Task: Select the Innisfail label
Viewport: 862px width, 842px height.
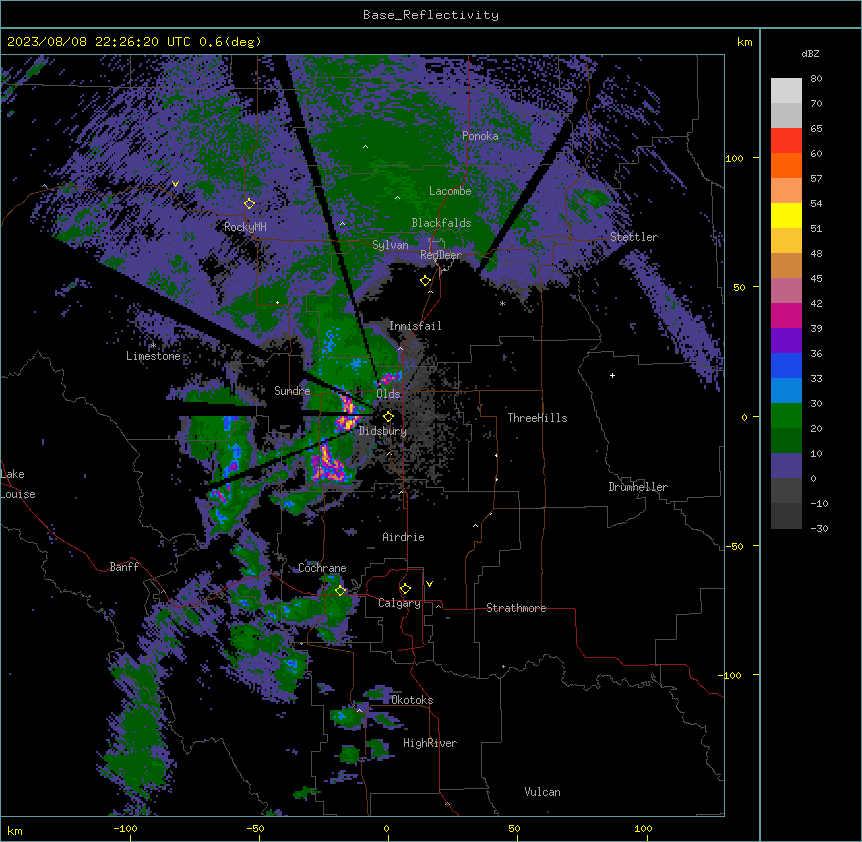Action: tap(415, 326)
